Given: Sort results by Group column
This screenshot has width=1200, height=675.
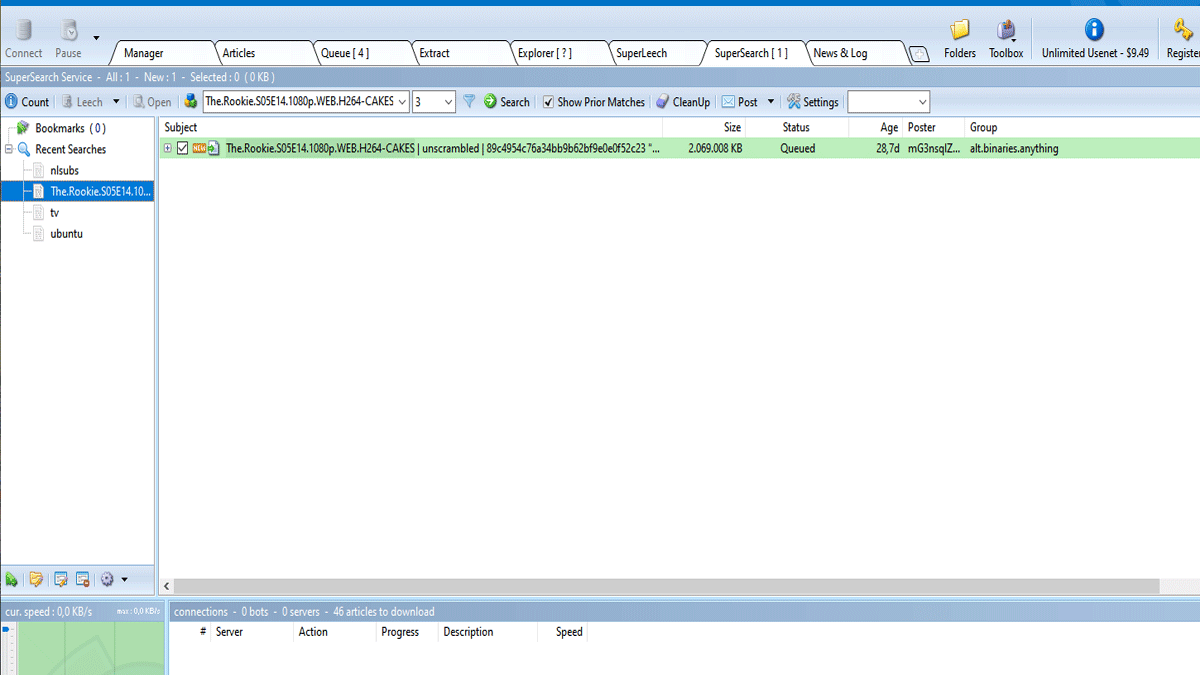Looking at the screenshot, I should click(1082, 128).
